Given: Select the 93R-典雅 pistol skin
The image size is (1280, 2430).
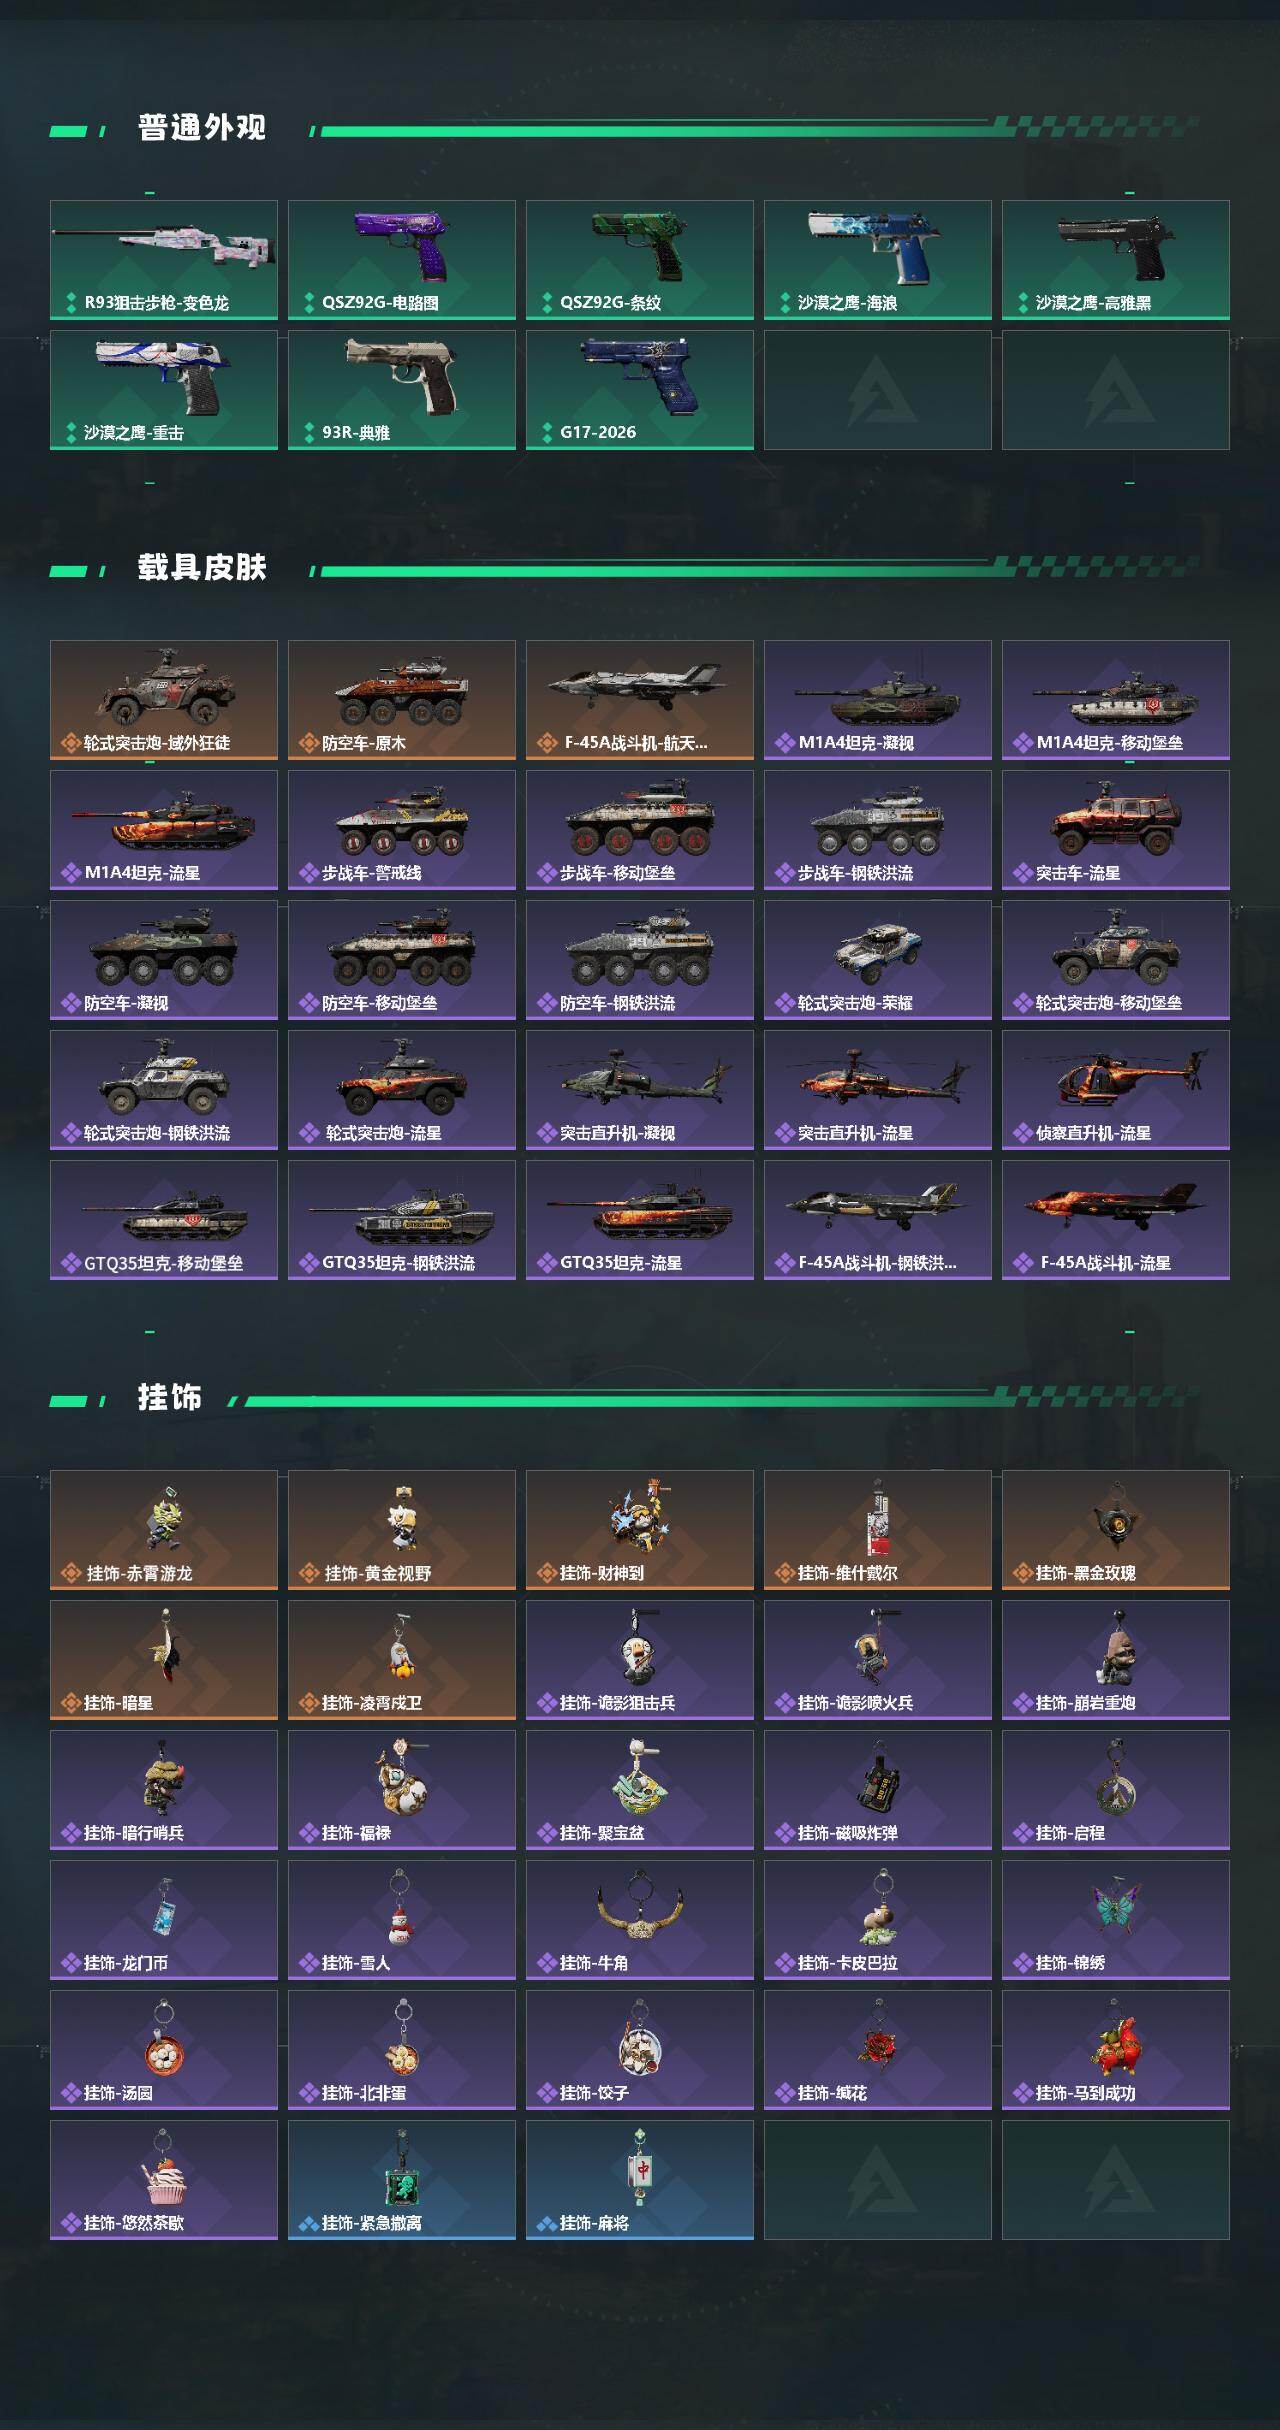Looking at the screenshot, I should 402,390.
